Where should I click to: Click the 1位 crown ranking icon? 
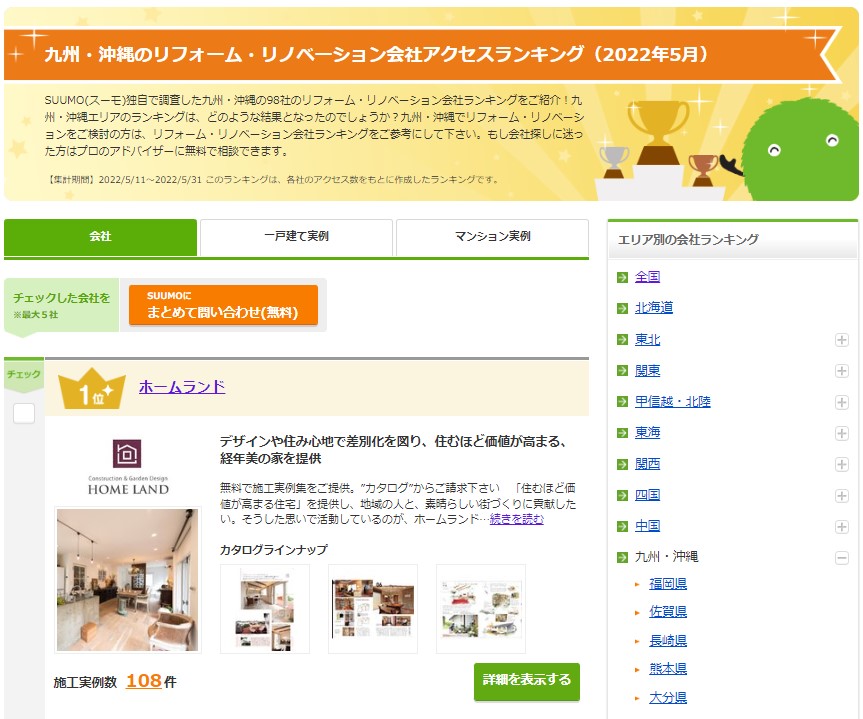[92, 389]
